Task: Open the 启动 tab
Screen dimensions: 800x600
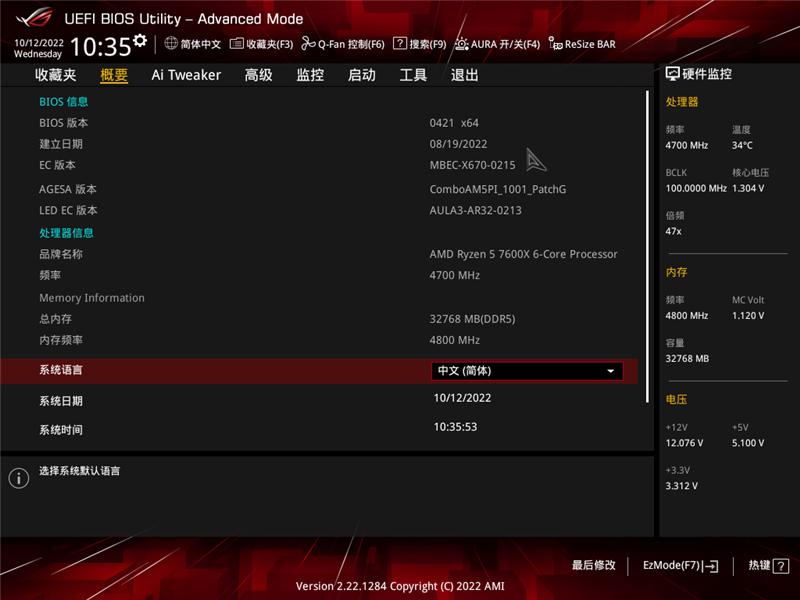Action: click(362, 75)
